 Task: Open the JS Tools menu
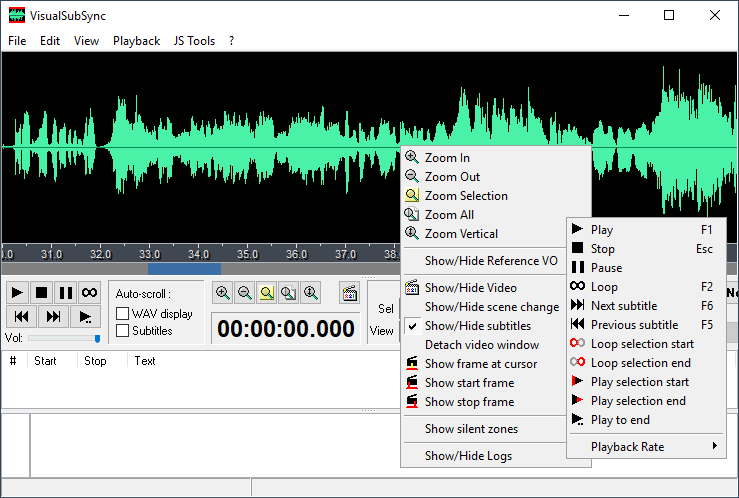[x=194, y=41]
